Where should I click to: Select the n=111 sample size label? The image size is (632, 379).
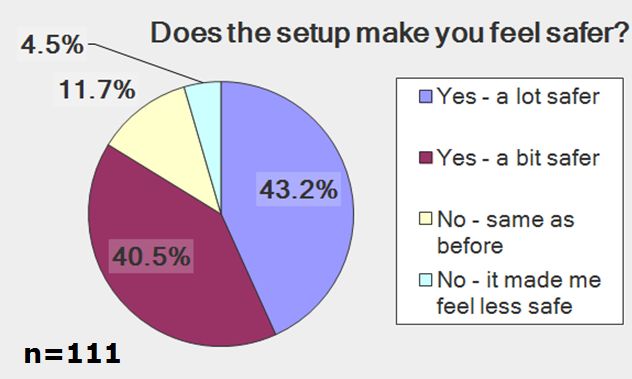click(x=72, y=354)
